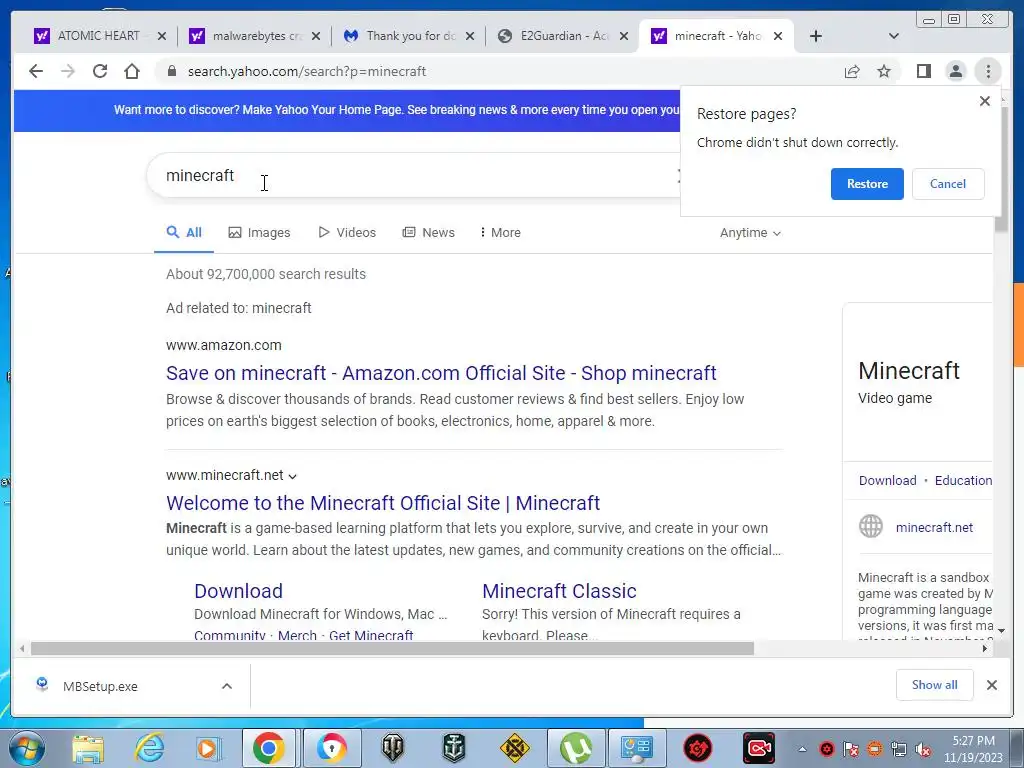Switch to the malwarebytes search tab

(256, 36)
